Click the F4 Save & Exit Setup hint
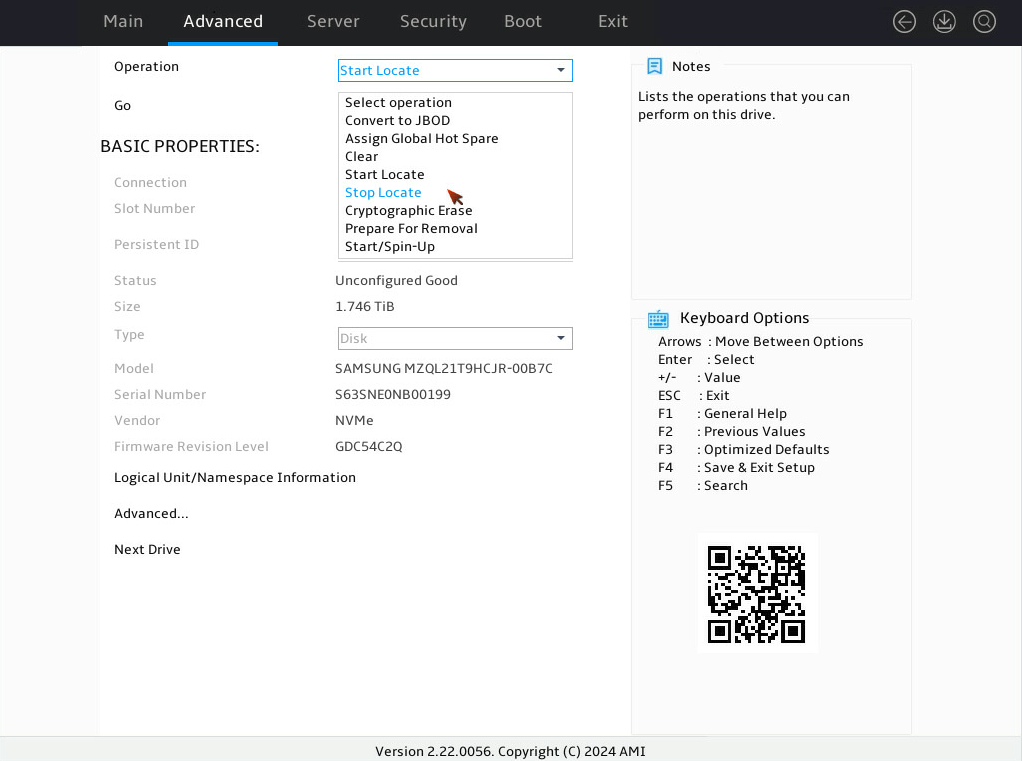Image resolution: width=1022 pixels, height=761 pixels. click(737, 468)
